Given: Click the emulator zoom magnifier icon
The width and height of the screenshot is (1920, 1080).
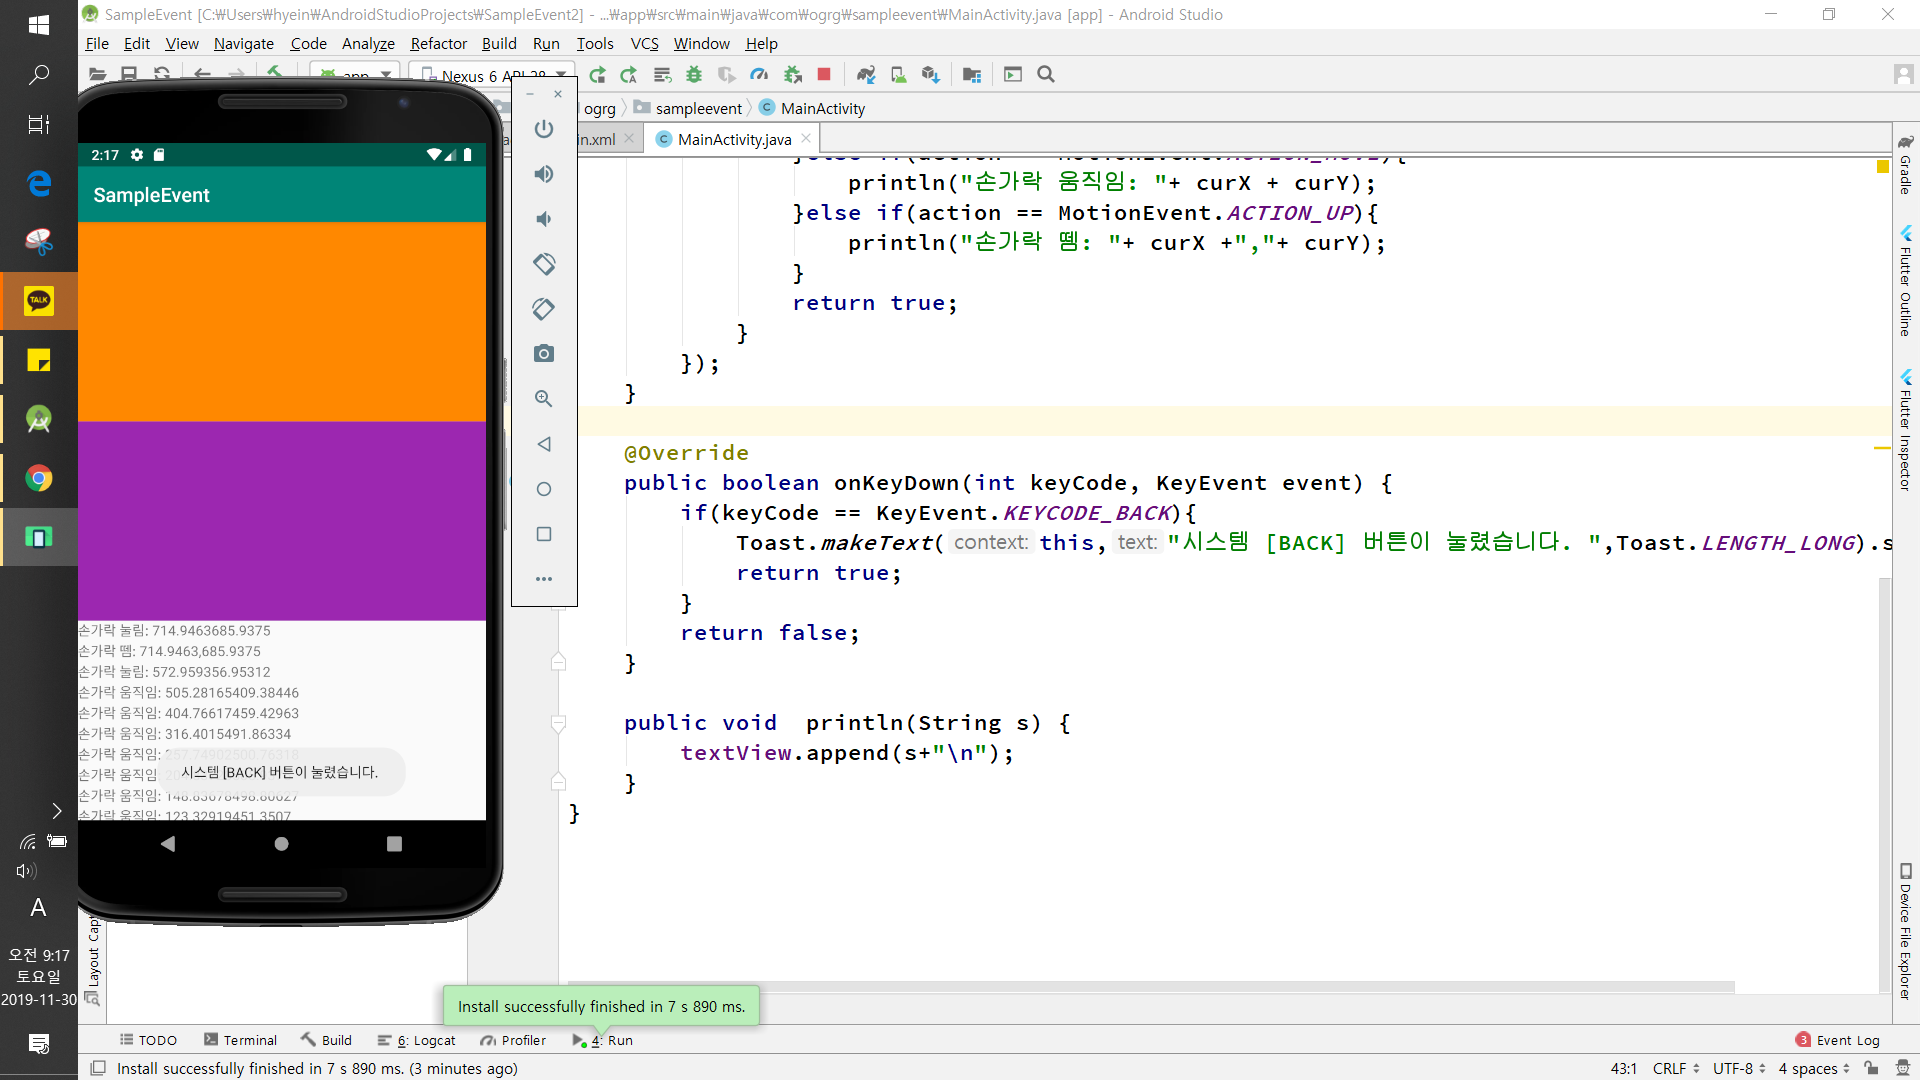Looking at the screenshot, I should click(x=544, y=399).
